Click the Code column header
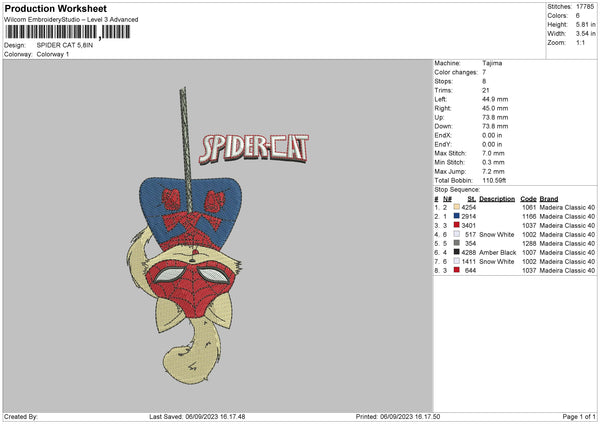Viewport: 600px width, 424px height. [x=528, y=198]
